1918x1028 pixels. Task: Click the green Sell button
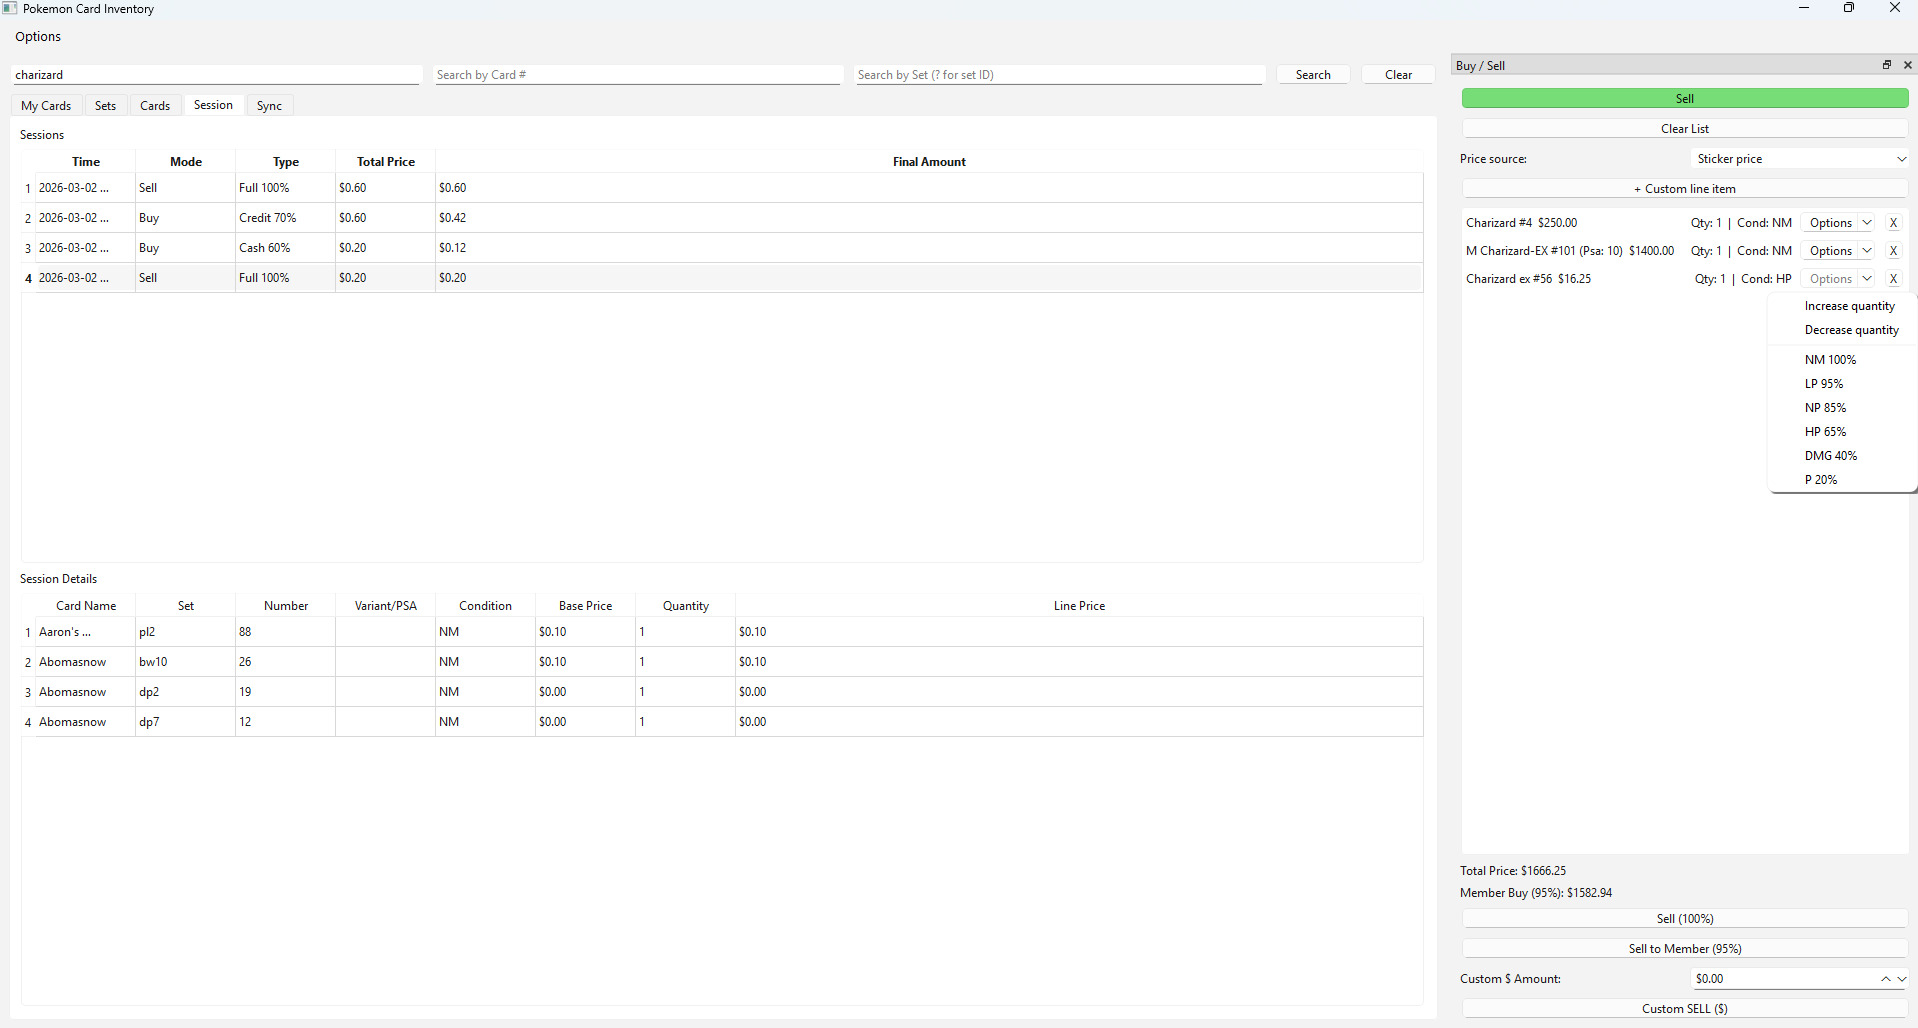coord(1683,98)
